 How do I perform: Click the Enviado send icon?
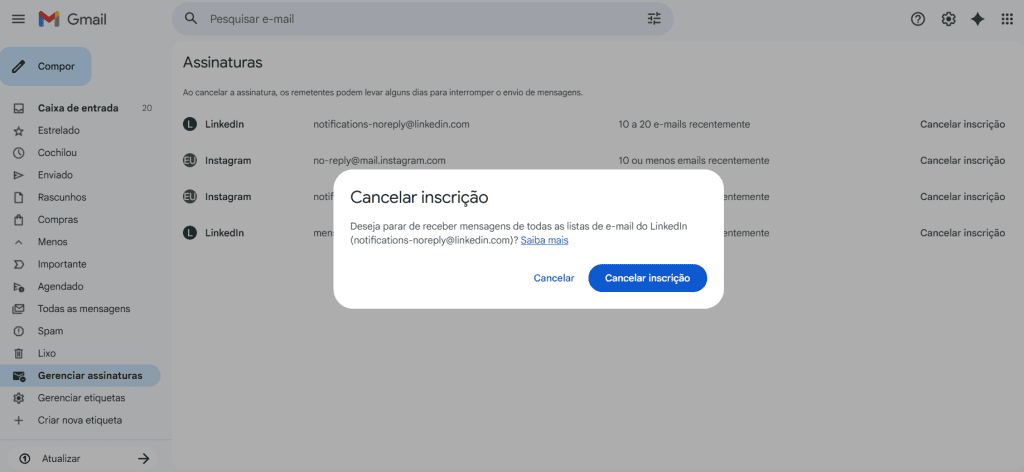coord(19,175)
